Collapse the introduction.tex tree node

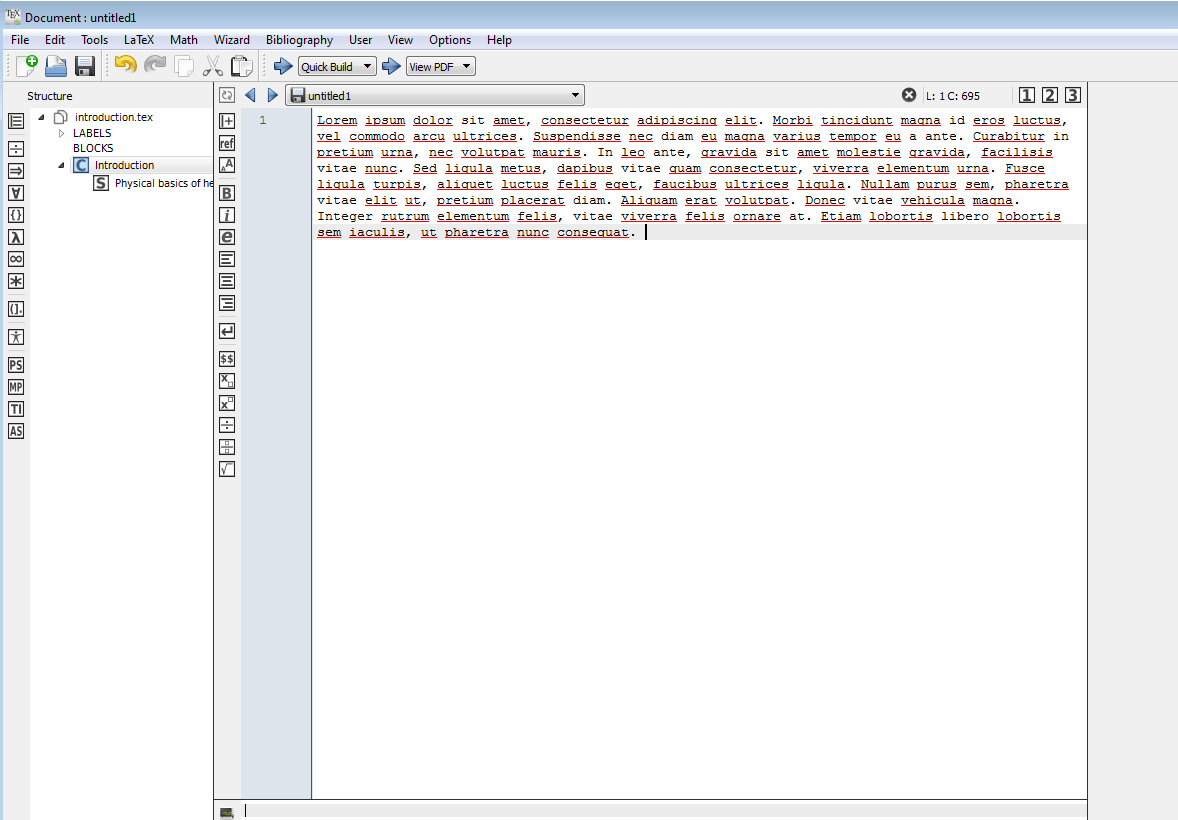tap(41, 117)
